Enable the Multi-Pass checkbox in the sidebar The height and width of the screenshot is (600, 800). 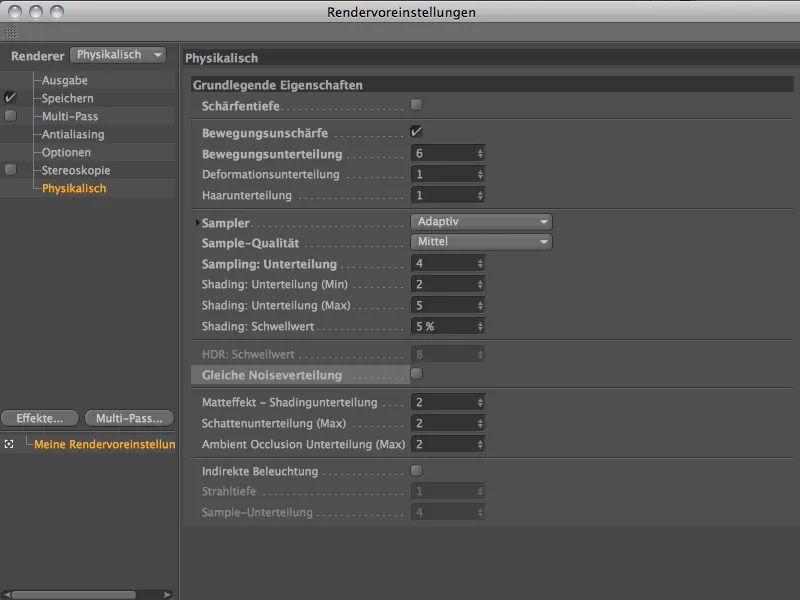(x=8, y=113)
